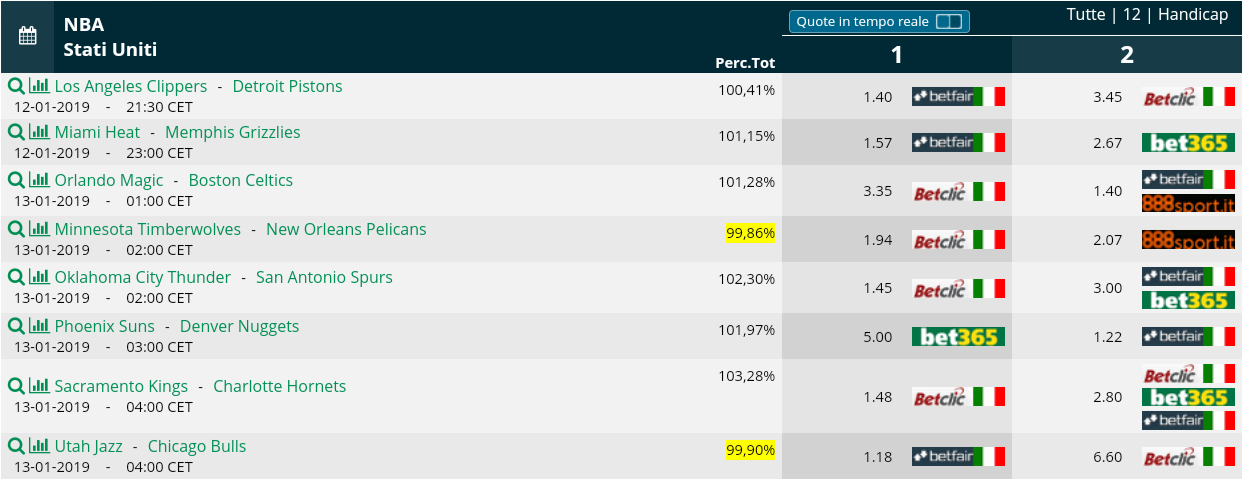This screenshot has width=1247, height=481.
Task: Open bar chart stats icon for Miami Heat match
Action: point(39,132)
